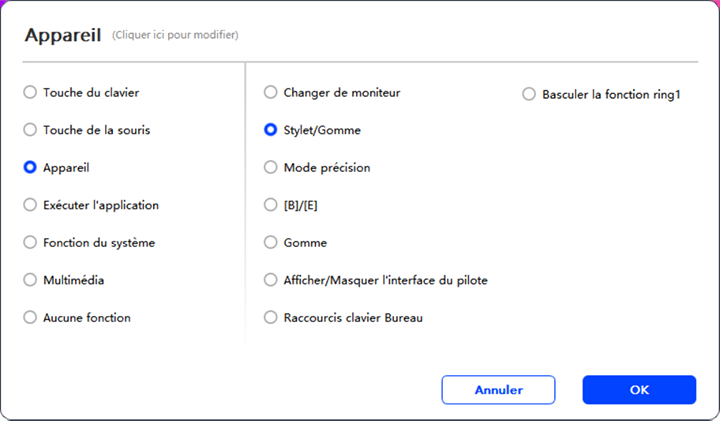Enable Mode précision option

270,168
